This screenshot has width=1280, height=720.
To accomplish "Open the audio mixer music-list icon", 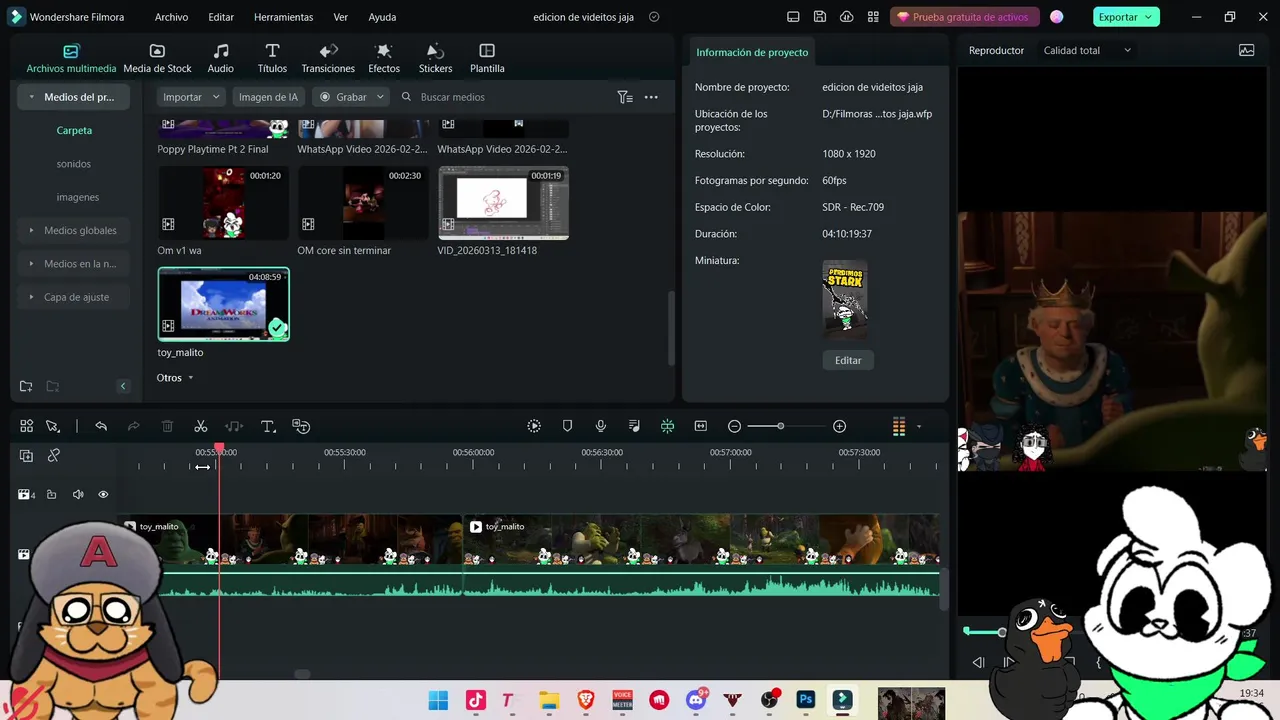I will pyautogui.click(x=634, y=426).
